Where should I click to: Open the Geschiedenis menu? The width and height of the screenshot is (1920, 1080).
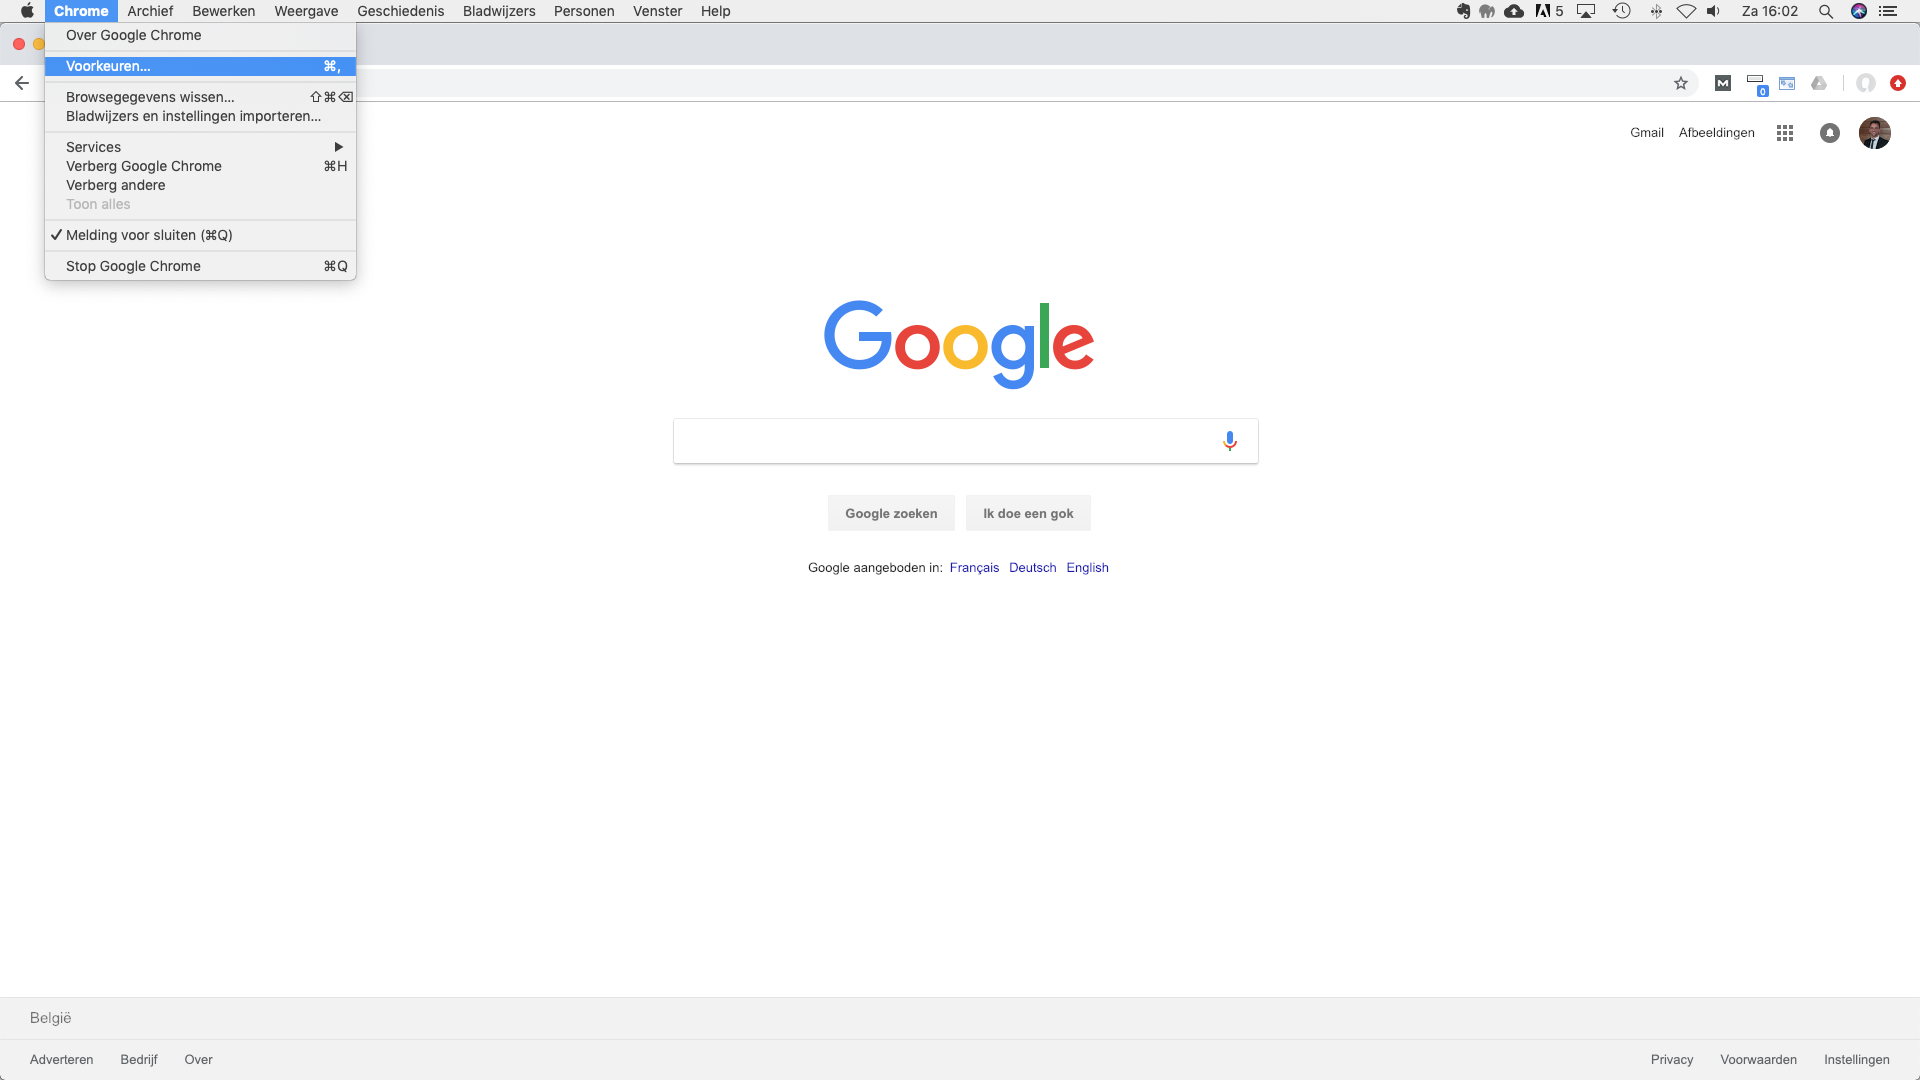click(400, 11)
